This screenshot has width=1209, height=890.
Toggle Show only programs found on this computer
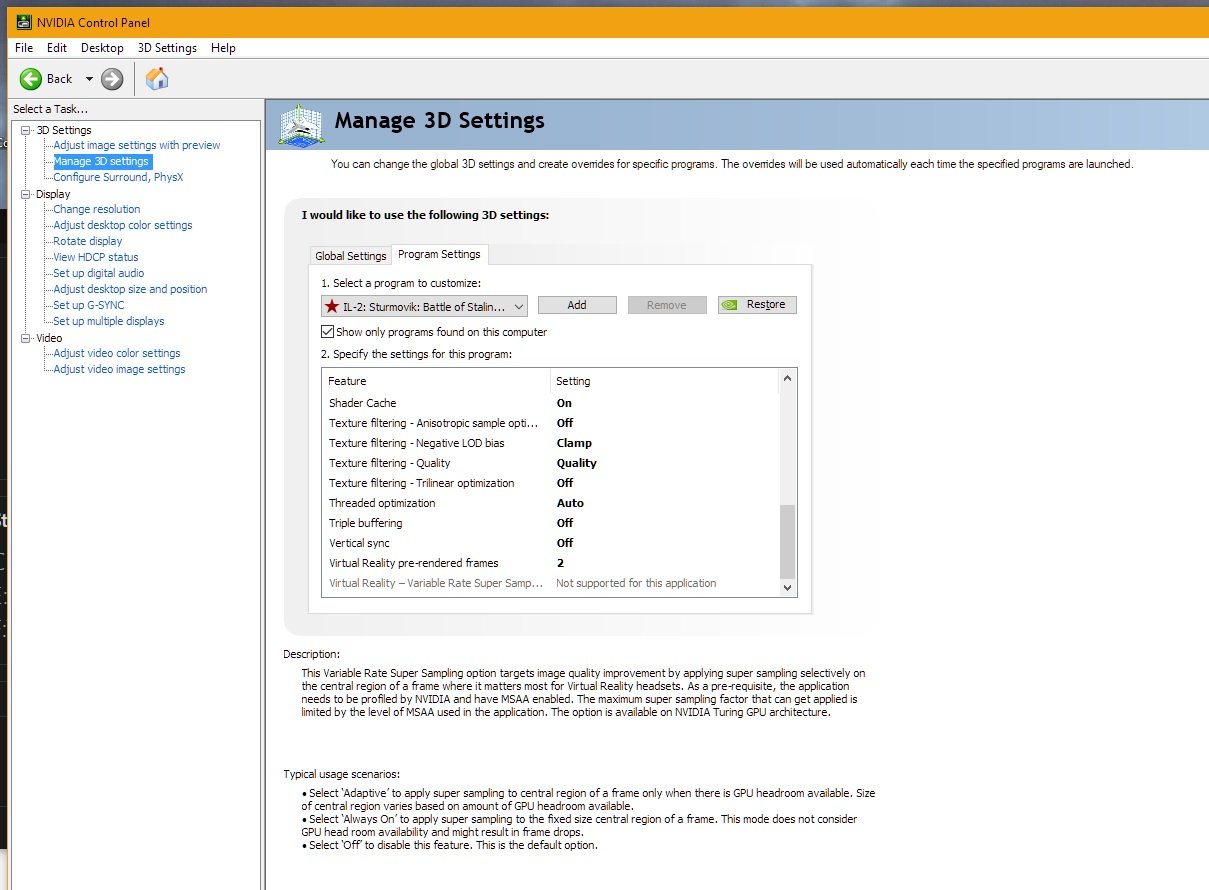(x=327, y=332)
